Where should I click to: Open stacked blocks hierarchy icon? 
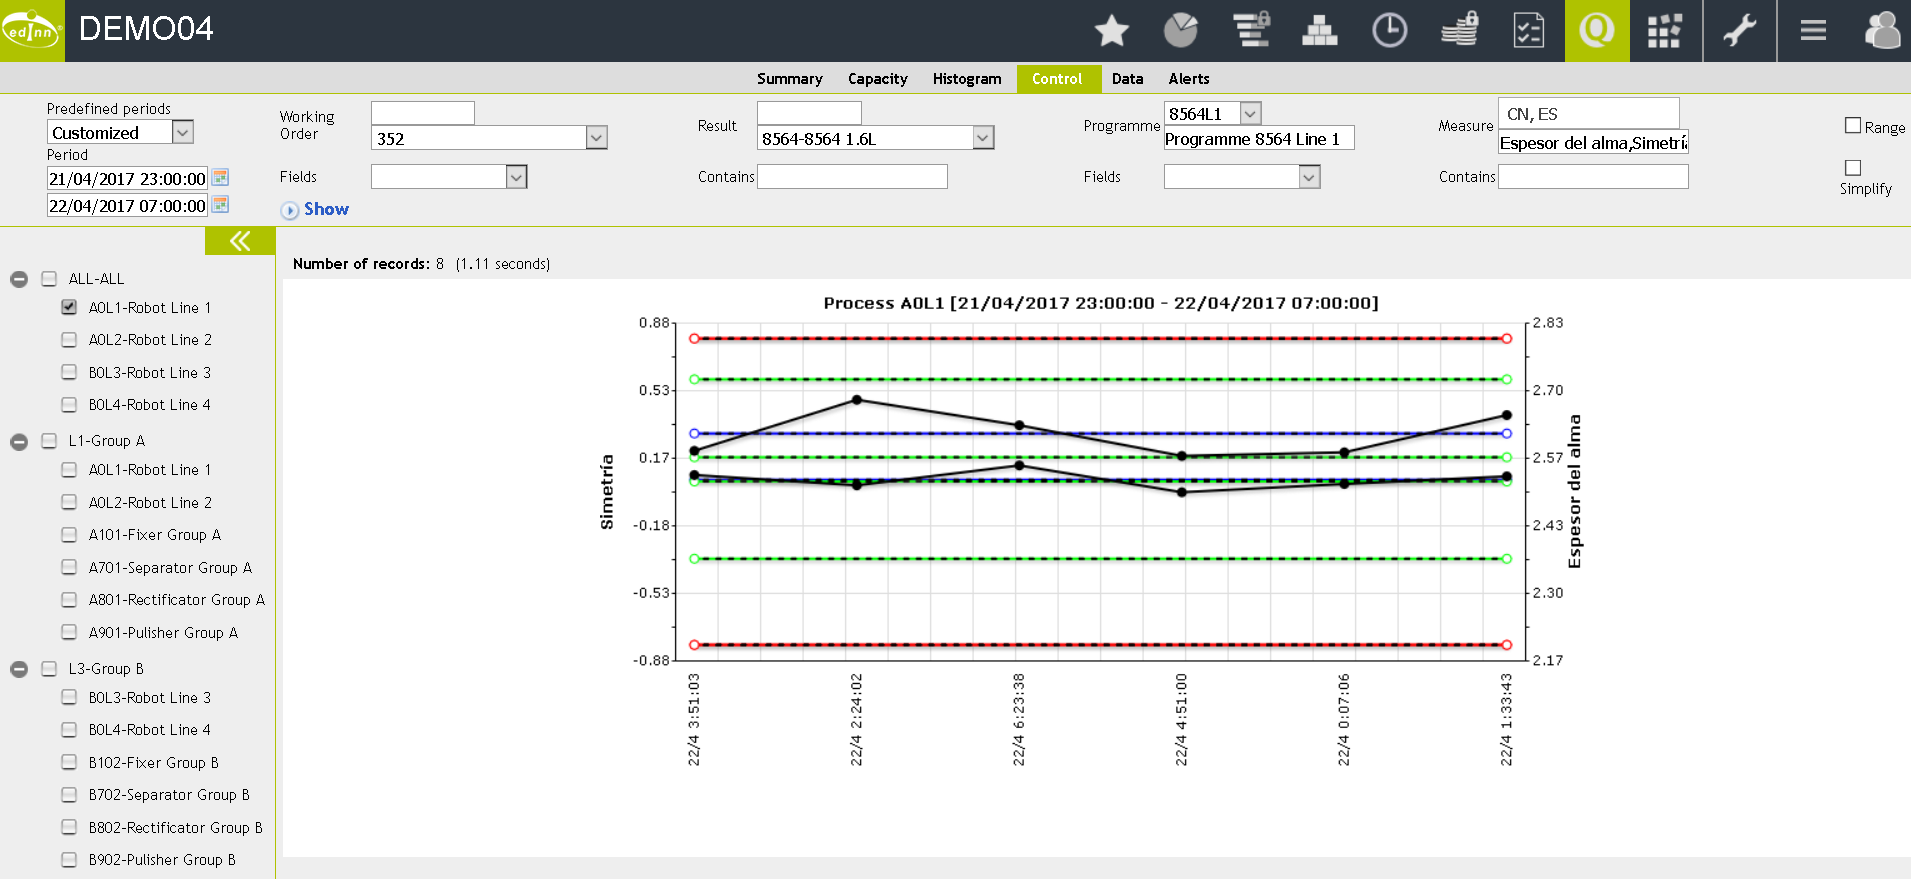click(x=1320, y=31)
